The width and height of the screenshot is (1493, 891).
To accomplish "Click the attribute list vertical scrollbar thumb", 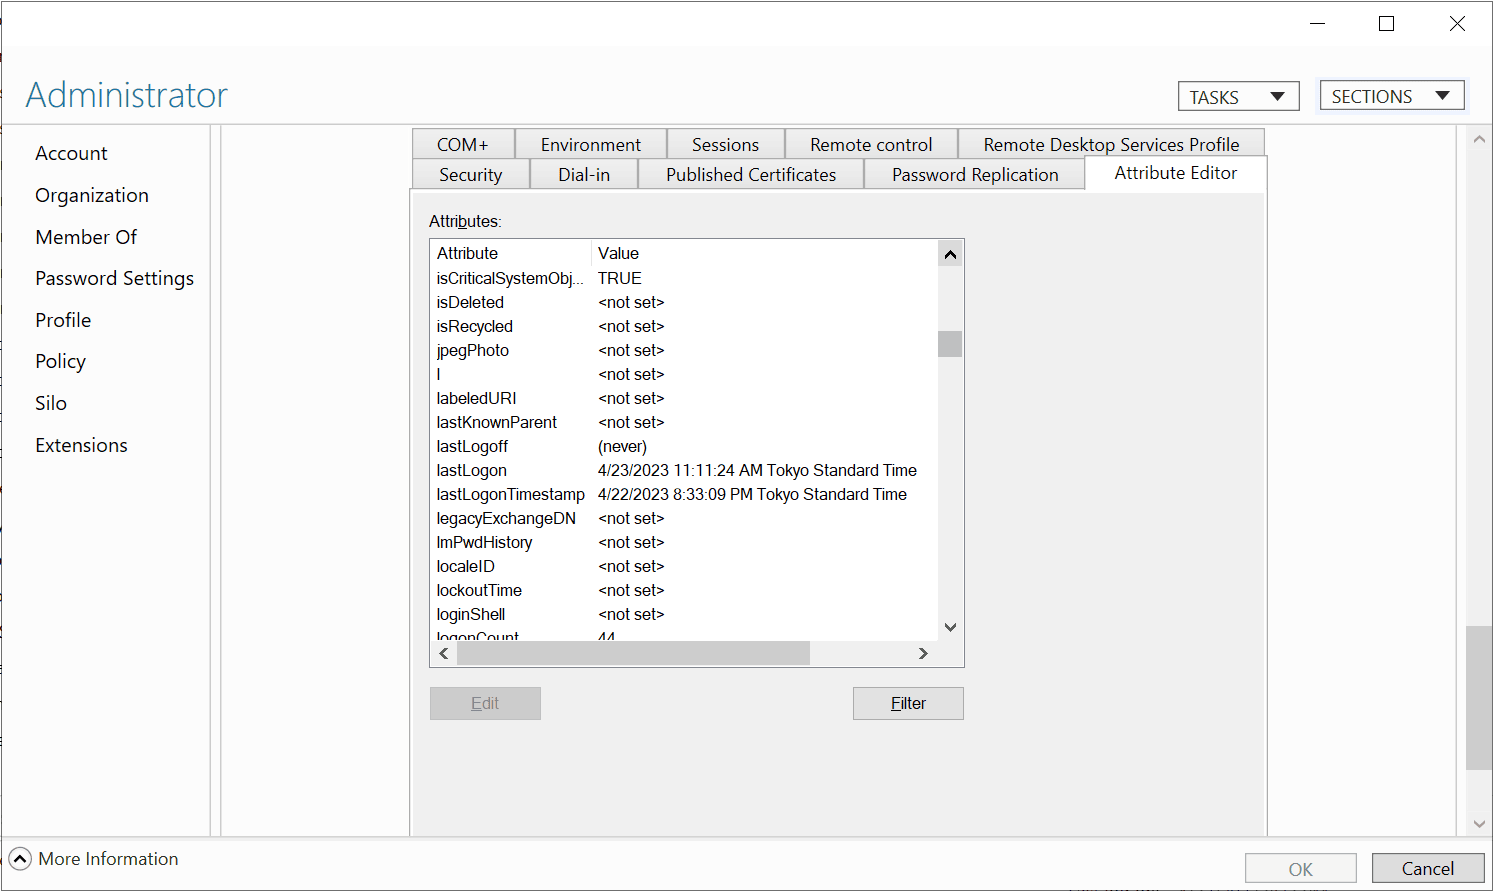I will click(950, 344).
